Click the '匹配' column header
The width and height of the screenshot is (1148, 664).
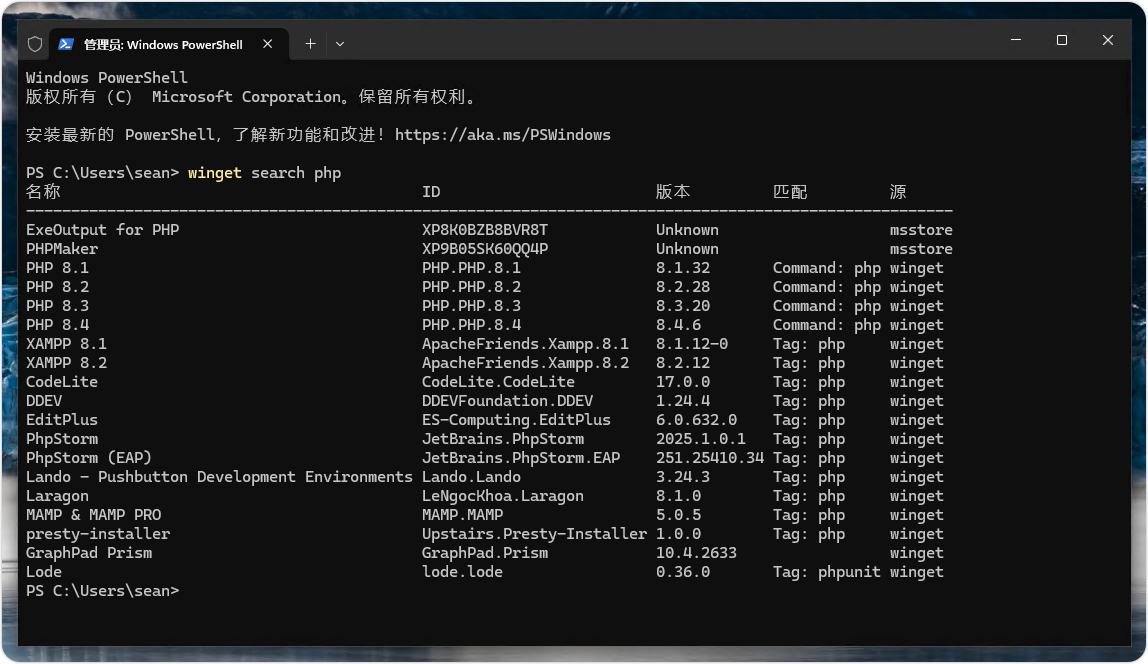click(790, 192)
